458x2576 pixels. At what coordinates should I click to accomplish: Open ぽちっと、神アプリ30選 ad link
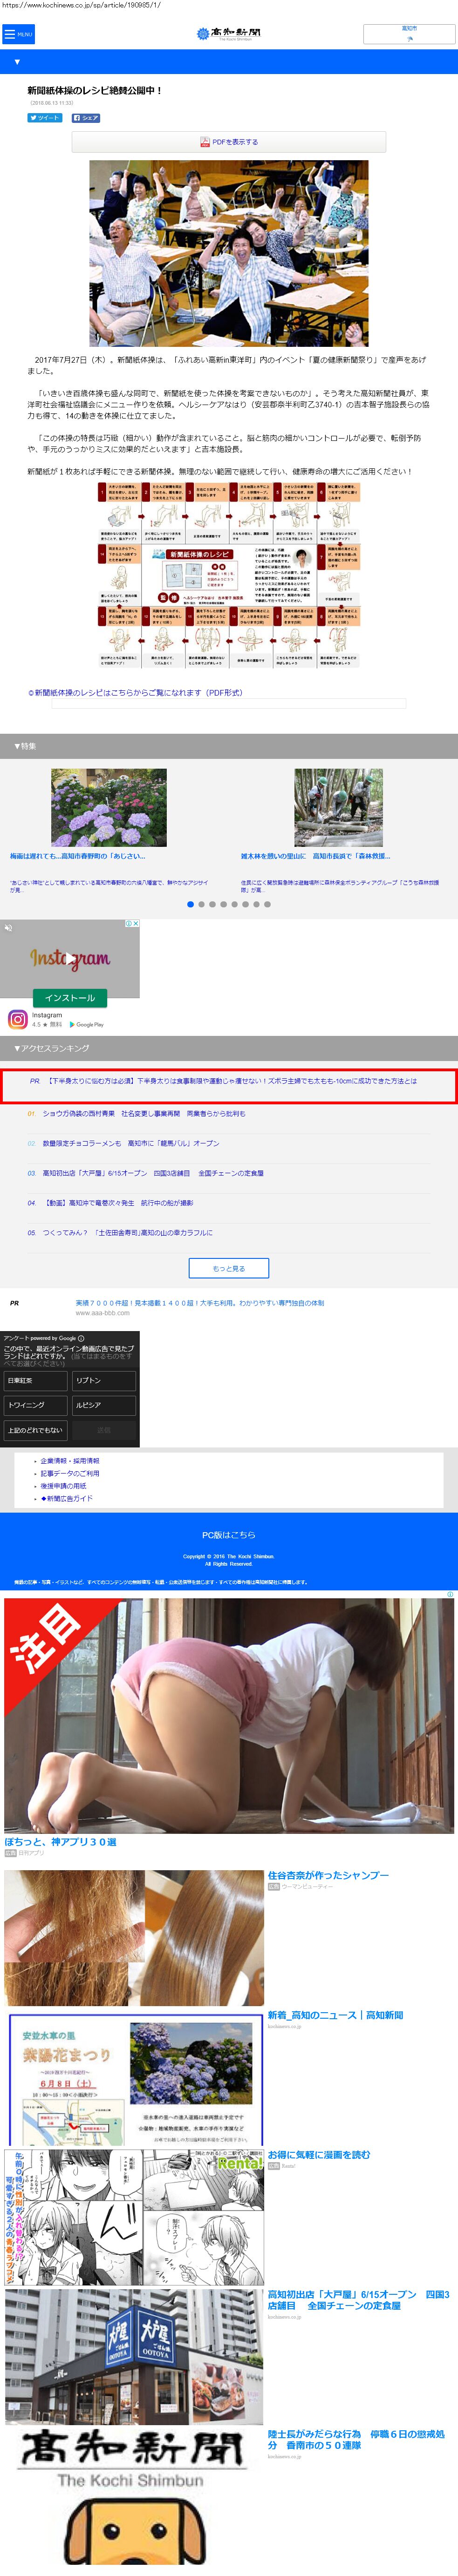click(x=61, y=1842)
